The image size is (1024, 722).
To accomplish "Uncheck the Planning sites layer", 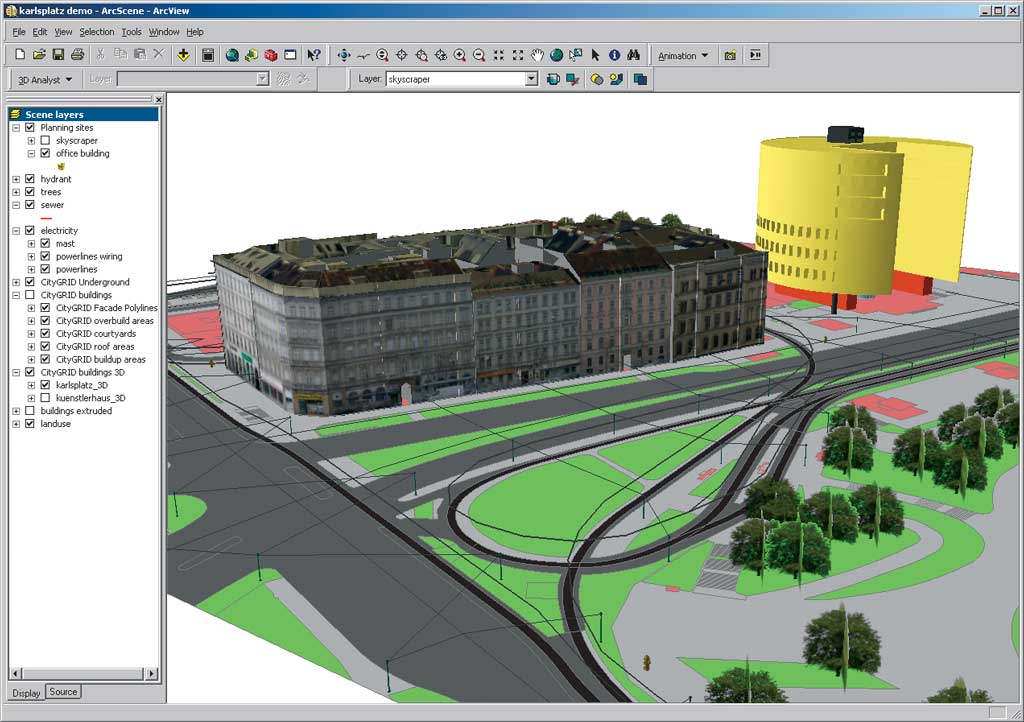I will click(29, 127).
